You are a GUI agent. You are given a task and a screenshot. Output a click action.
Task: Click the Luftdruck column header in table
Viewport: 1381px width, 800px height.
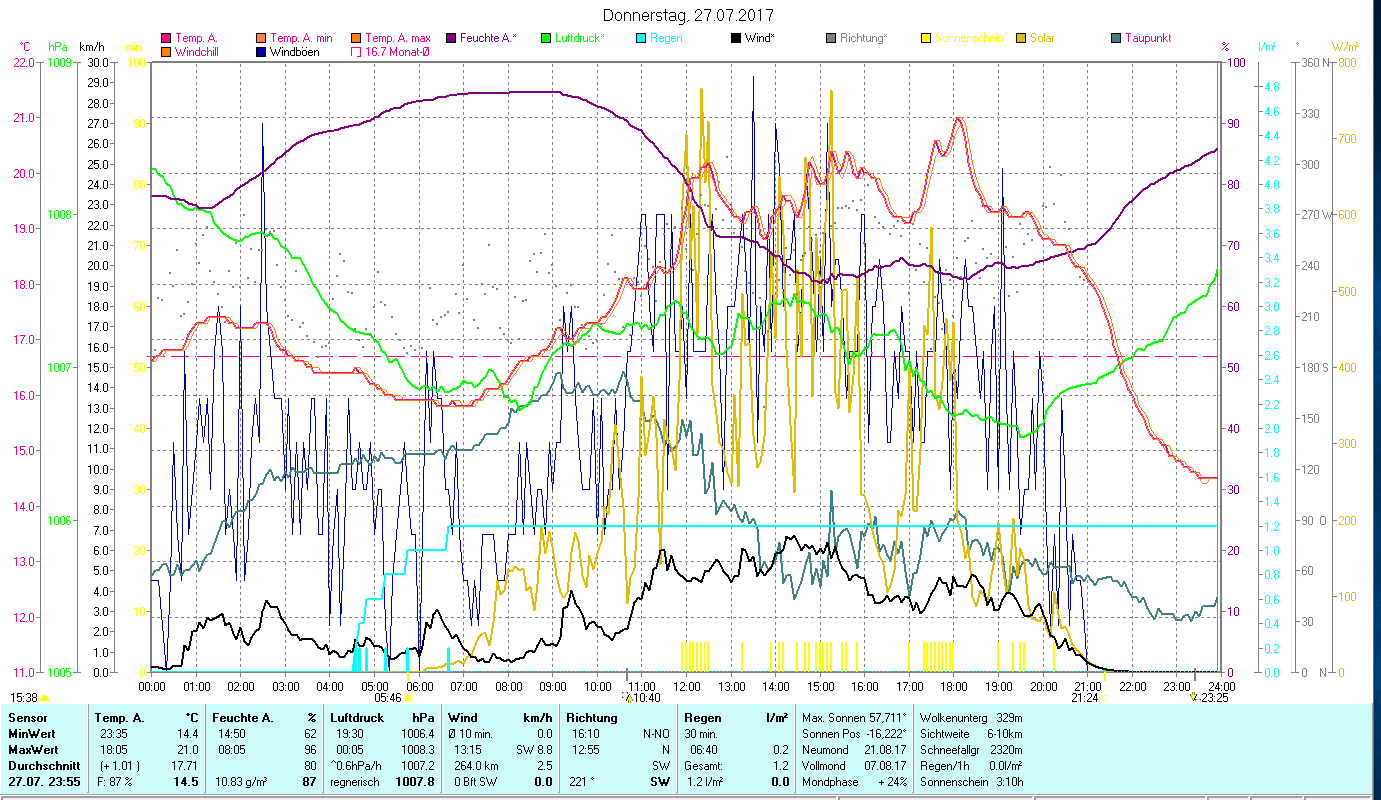point(356,718)
